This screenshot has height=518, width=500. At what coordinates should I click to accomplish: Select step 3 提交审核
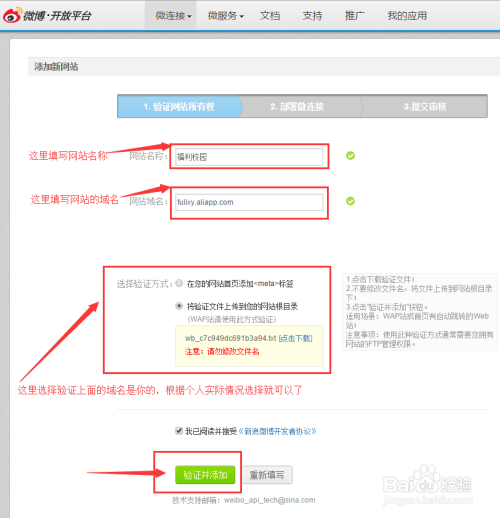(425, 106)
